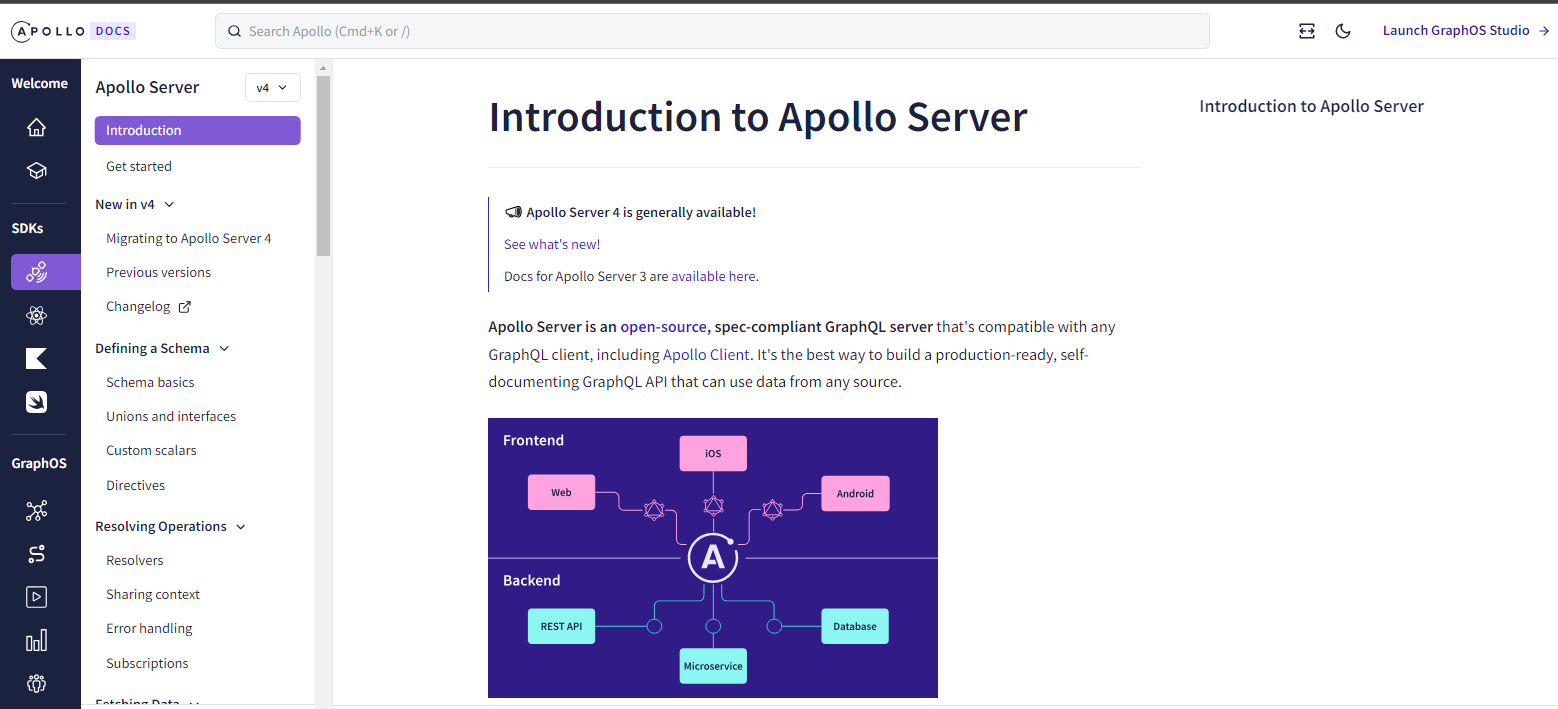Go to Previous versions
Viewport: 1558px width, 709px height.
(159, 272)
